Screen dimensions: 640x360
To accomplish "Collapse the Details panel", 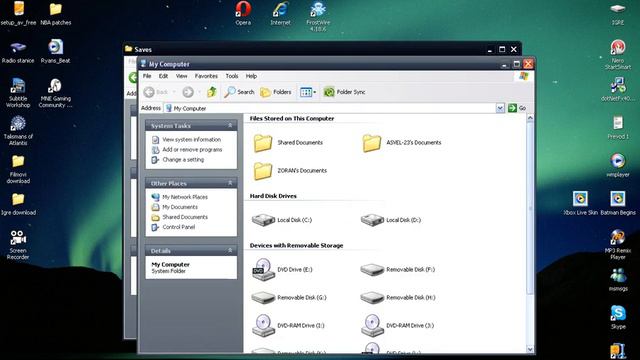I will (230, 250).
